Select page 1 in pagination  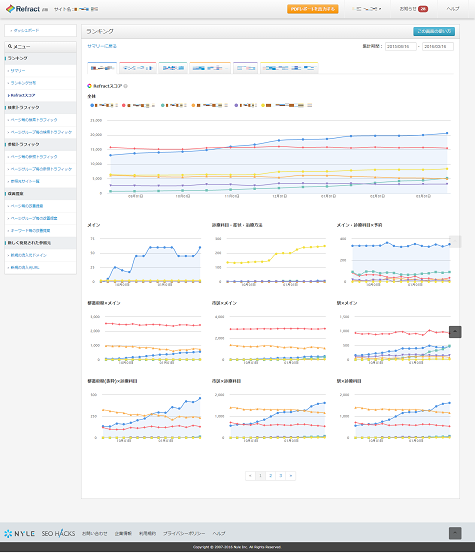tap(260, 476)
